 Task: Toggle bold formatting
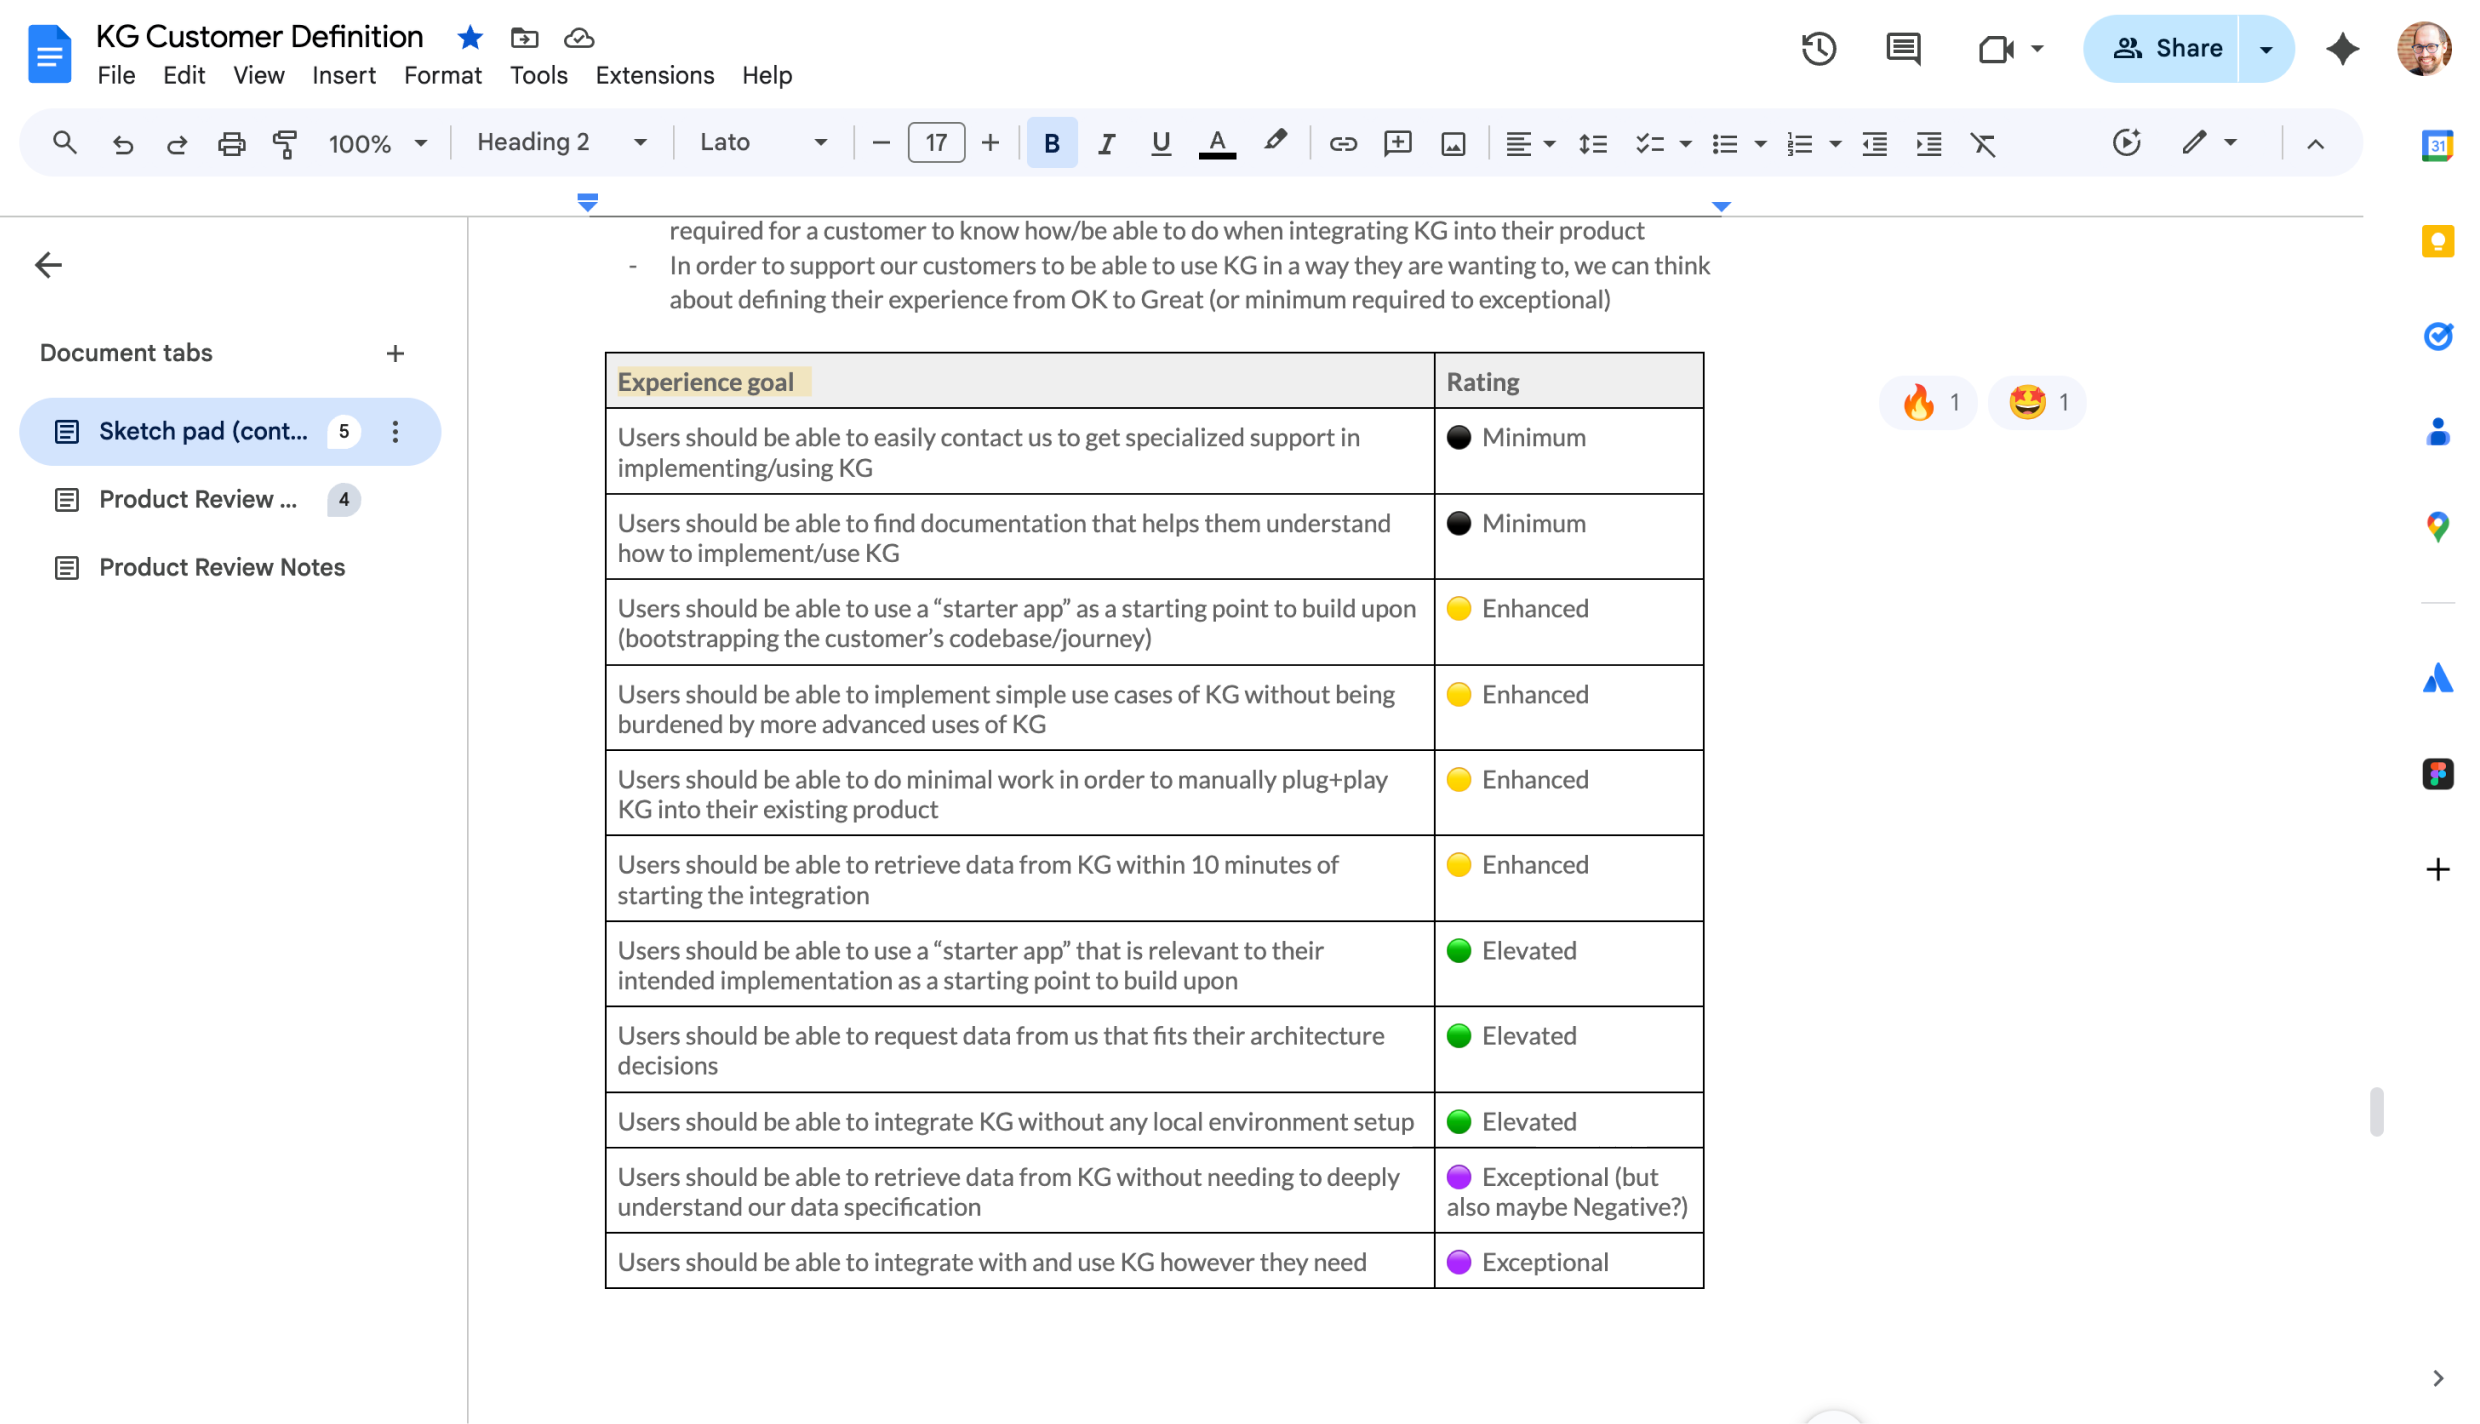coord(1051,143)
